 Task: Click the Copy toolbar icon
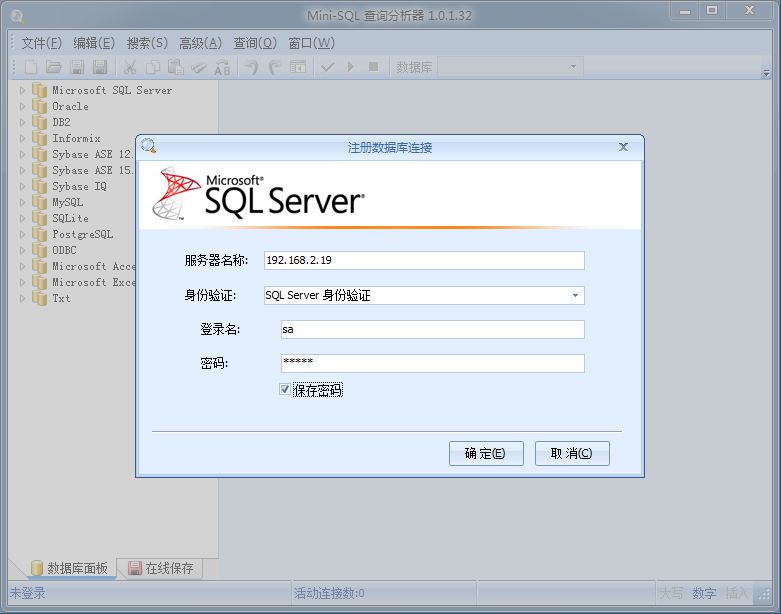(153, 67)
